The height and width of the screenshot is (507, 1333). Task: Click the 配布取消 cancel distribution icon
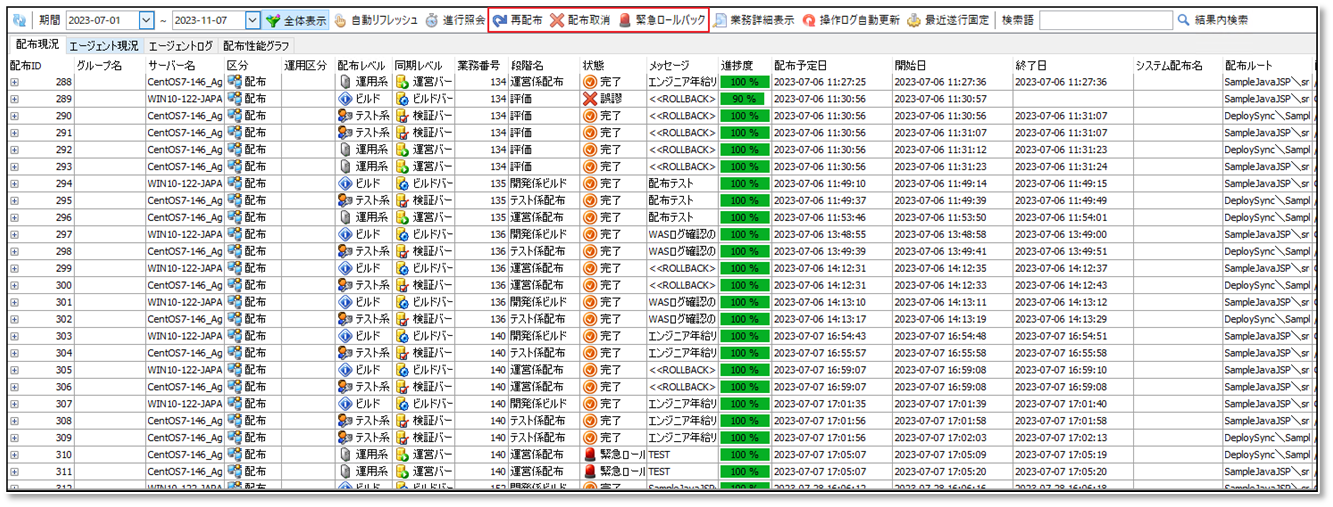click(x=557, y=20)
